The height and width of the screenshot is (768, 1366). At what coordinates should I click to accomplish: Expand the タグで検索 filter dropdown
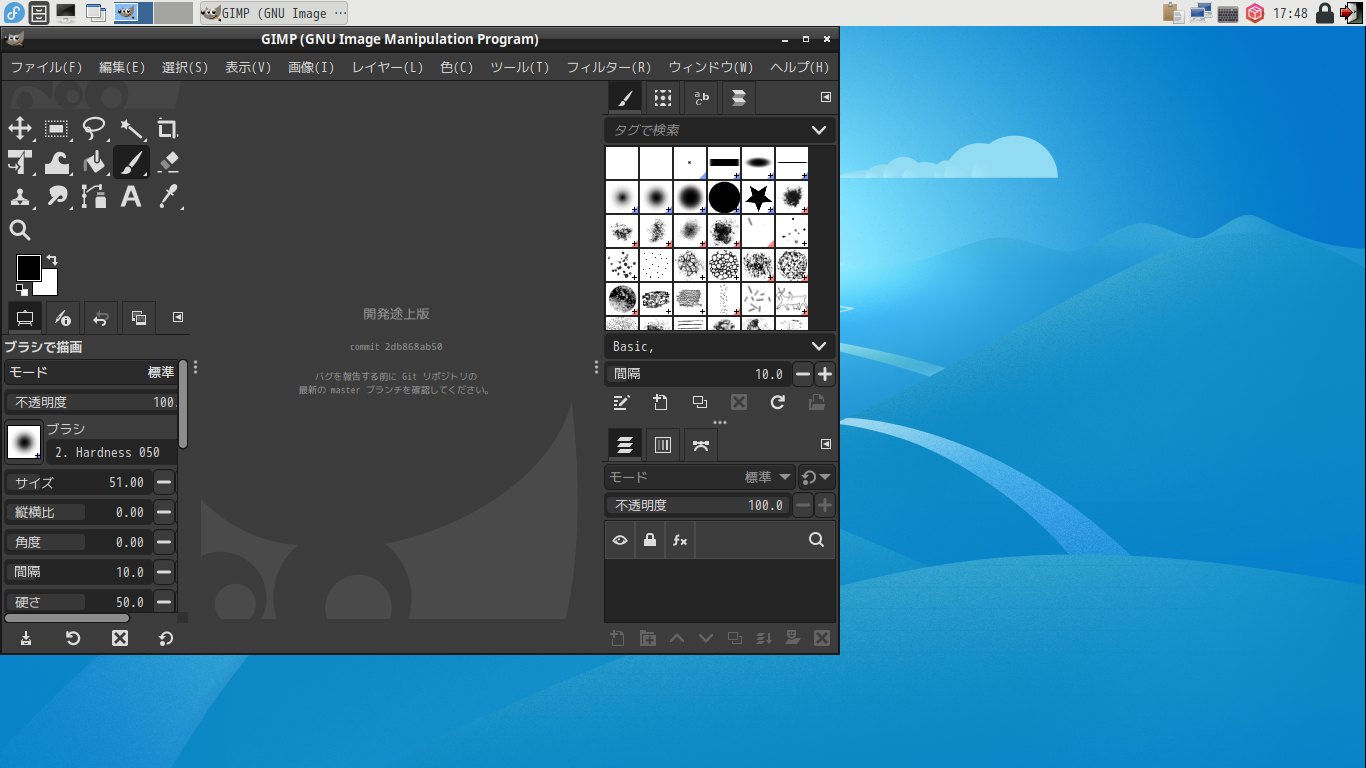pos(819,130)
